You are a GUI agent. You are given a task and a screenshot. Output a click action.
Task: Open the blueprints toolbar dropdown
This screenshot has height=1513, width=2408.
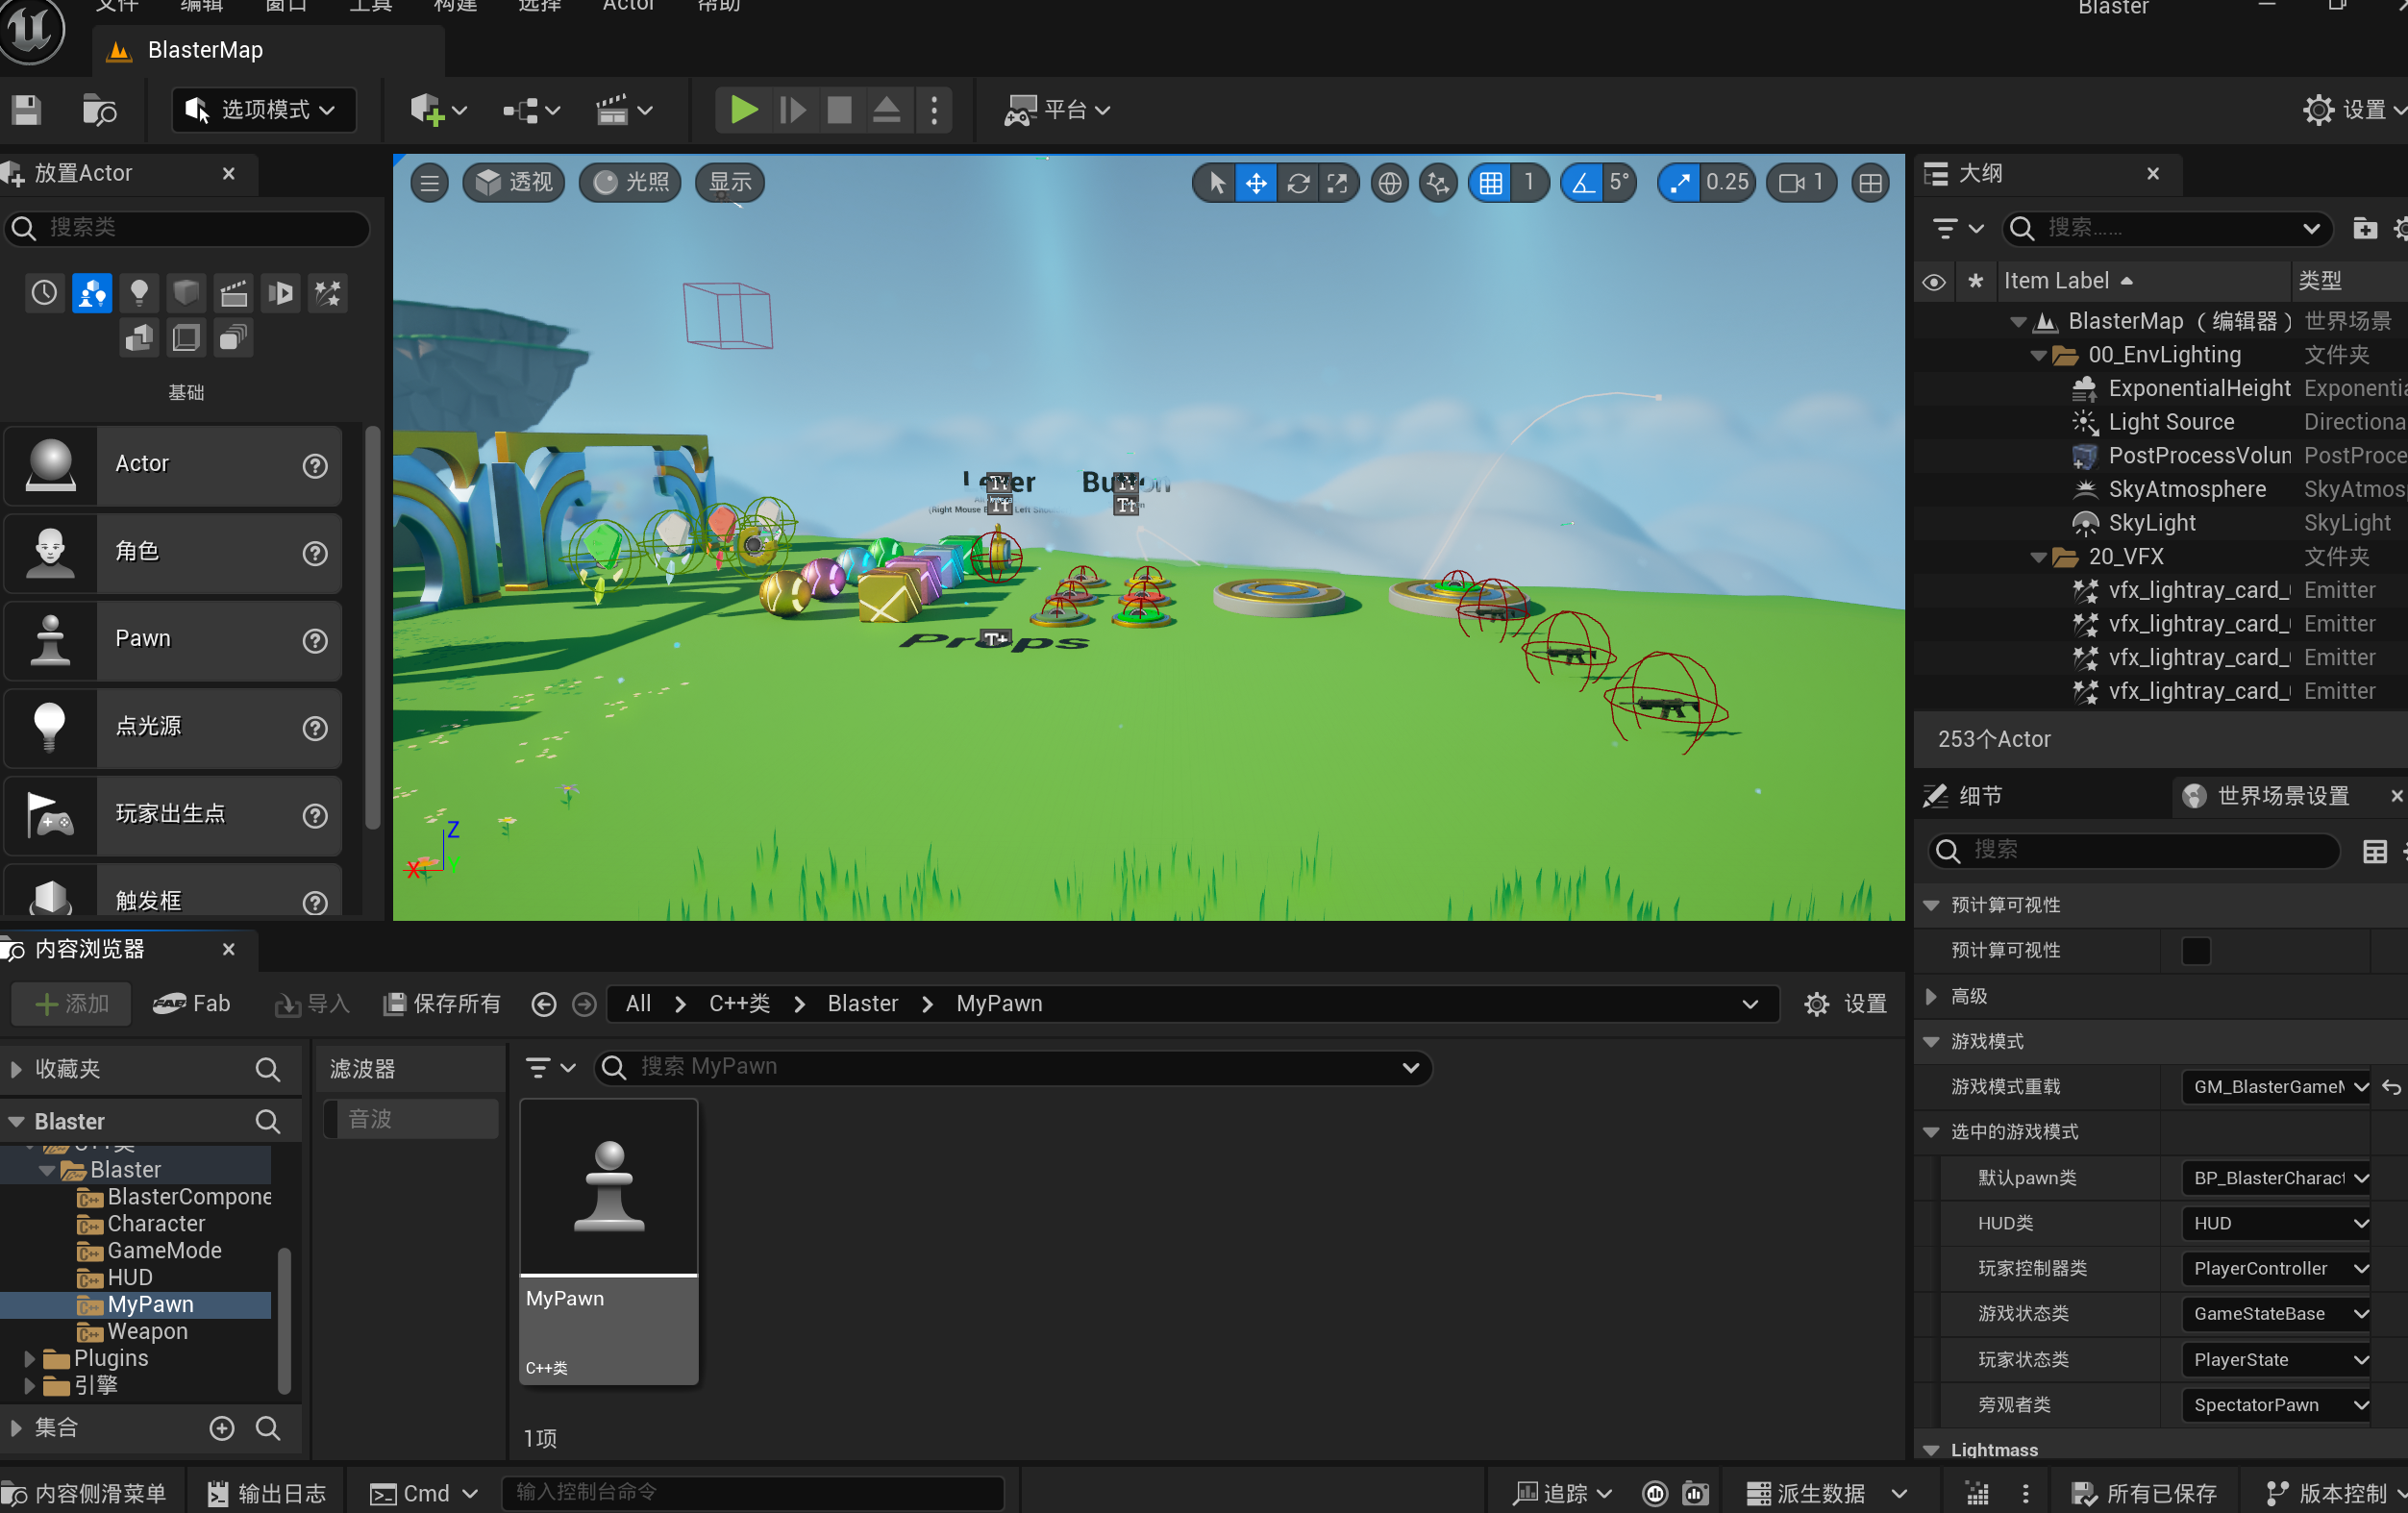click(x=531, y=110)
